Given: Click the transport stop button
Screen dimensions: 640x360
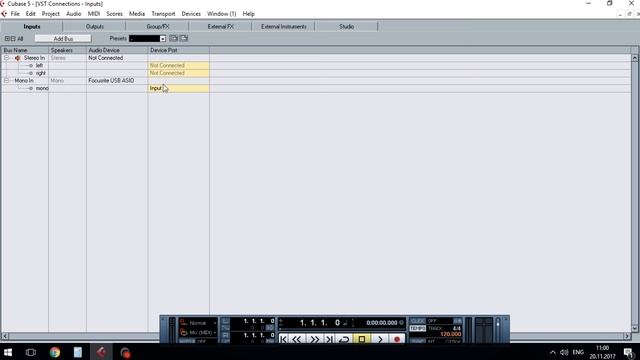Looking at the screenshot, I should tap(362, 339).
